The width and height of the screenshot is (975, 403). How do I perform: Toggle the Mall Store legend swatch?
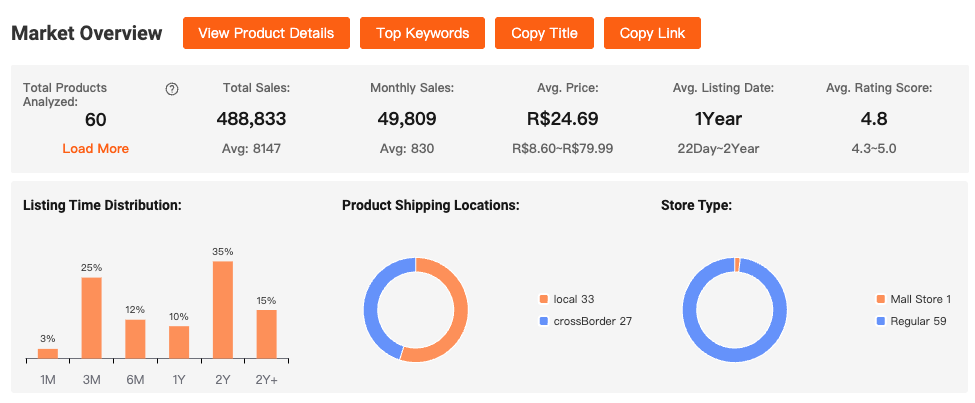coord(881,299)
